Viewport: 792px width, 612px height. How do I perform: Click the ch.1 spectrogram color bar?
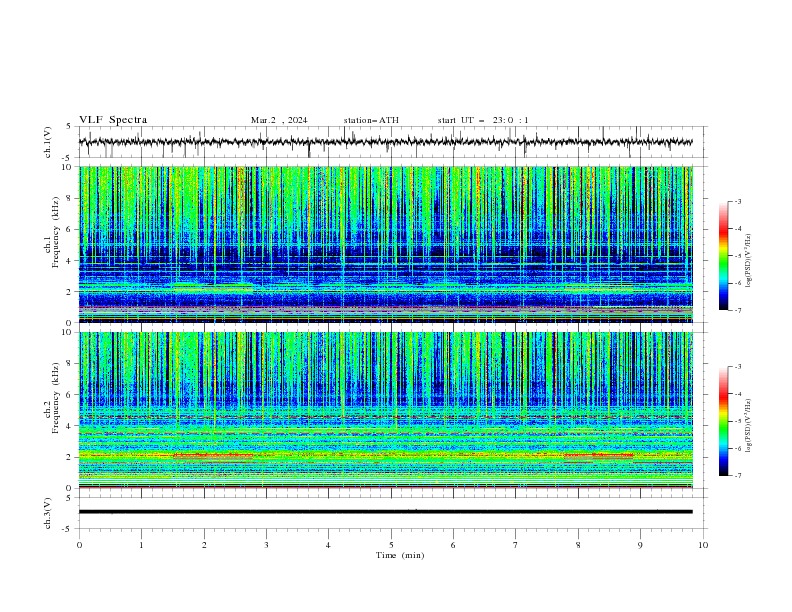[x=723, y=256]
